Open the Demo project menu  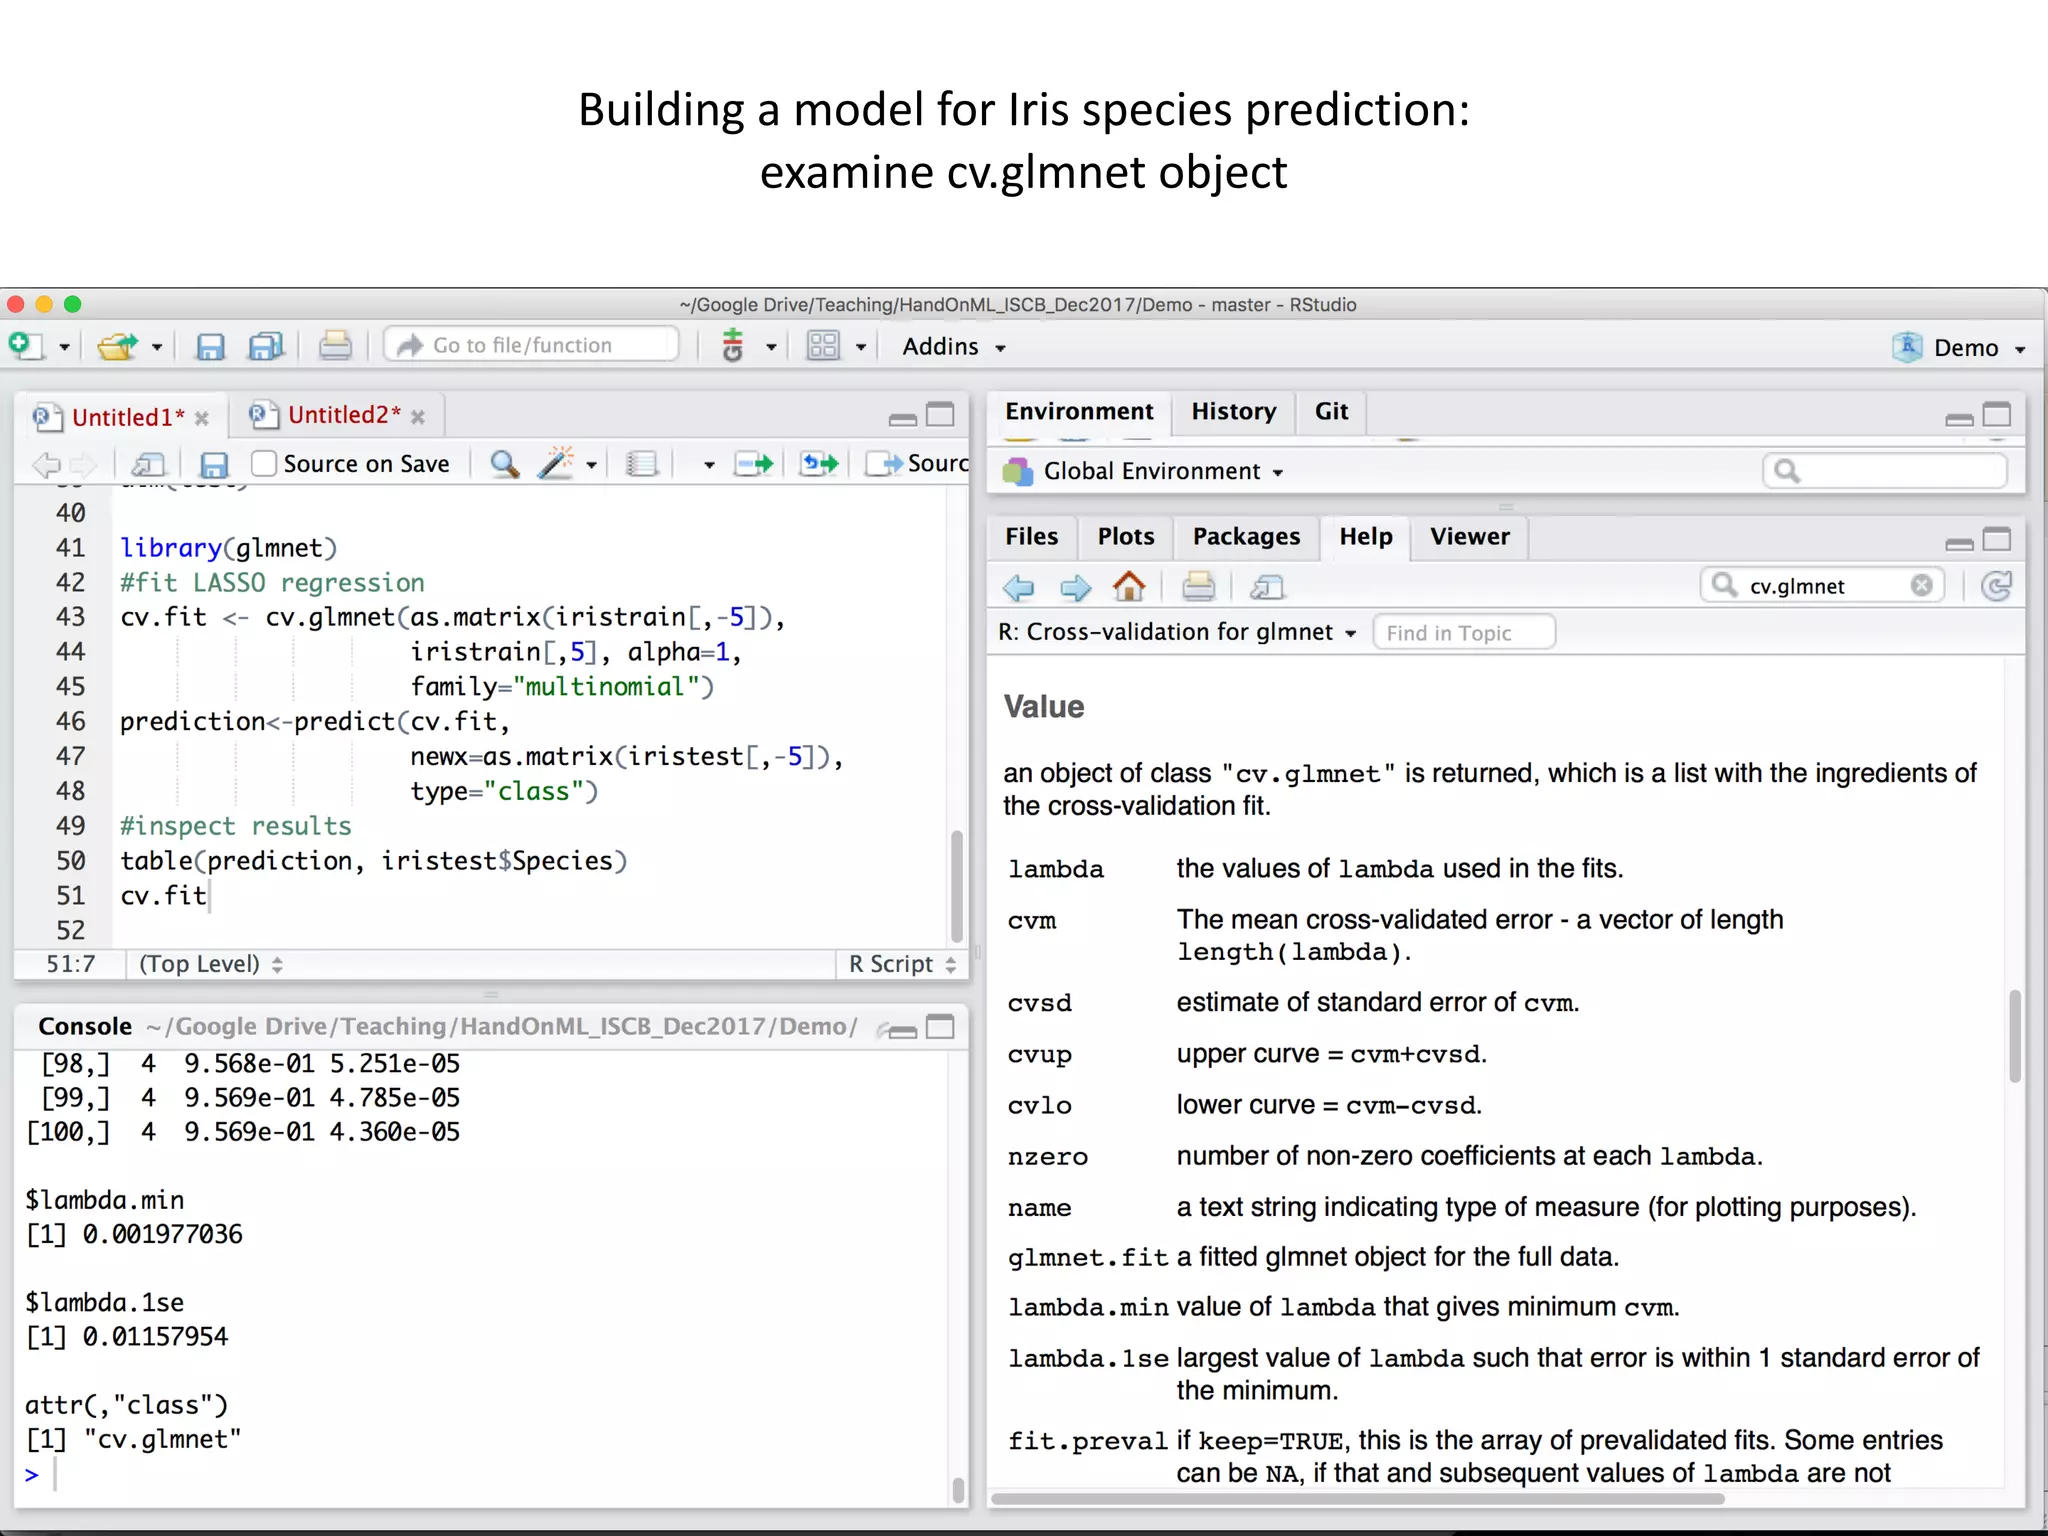1958,347
